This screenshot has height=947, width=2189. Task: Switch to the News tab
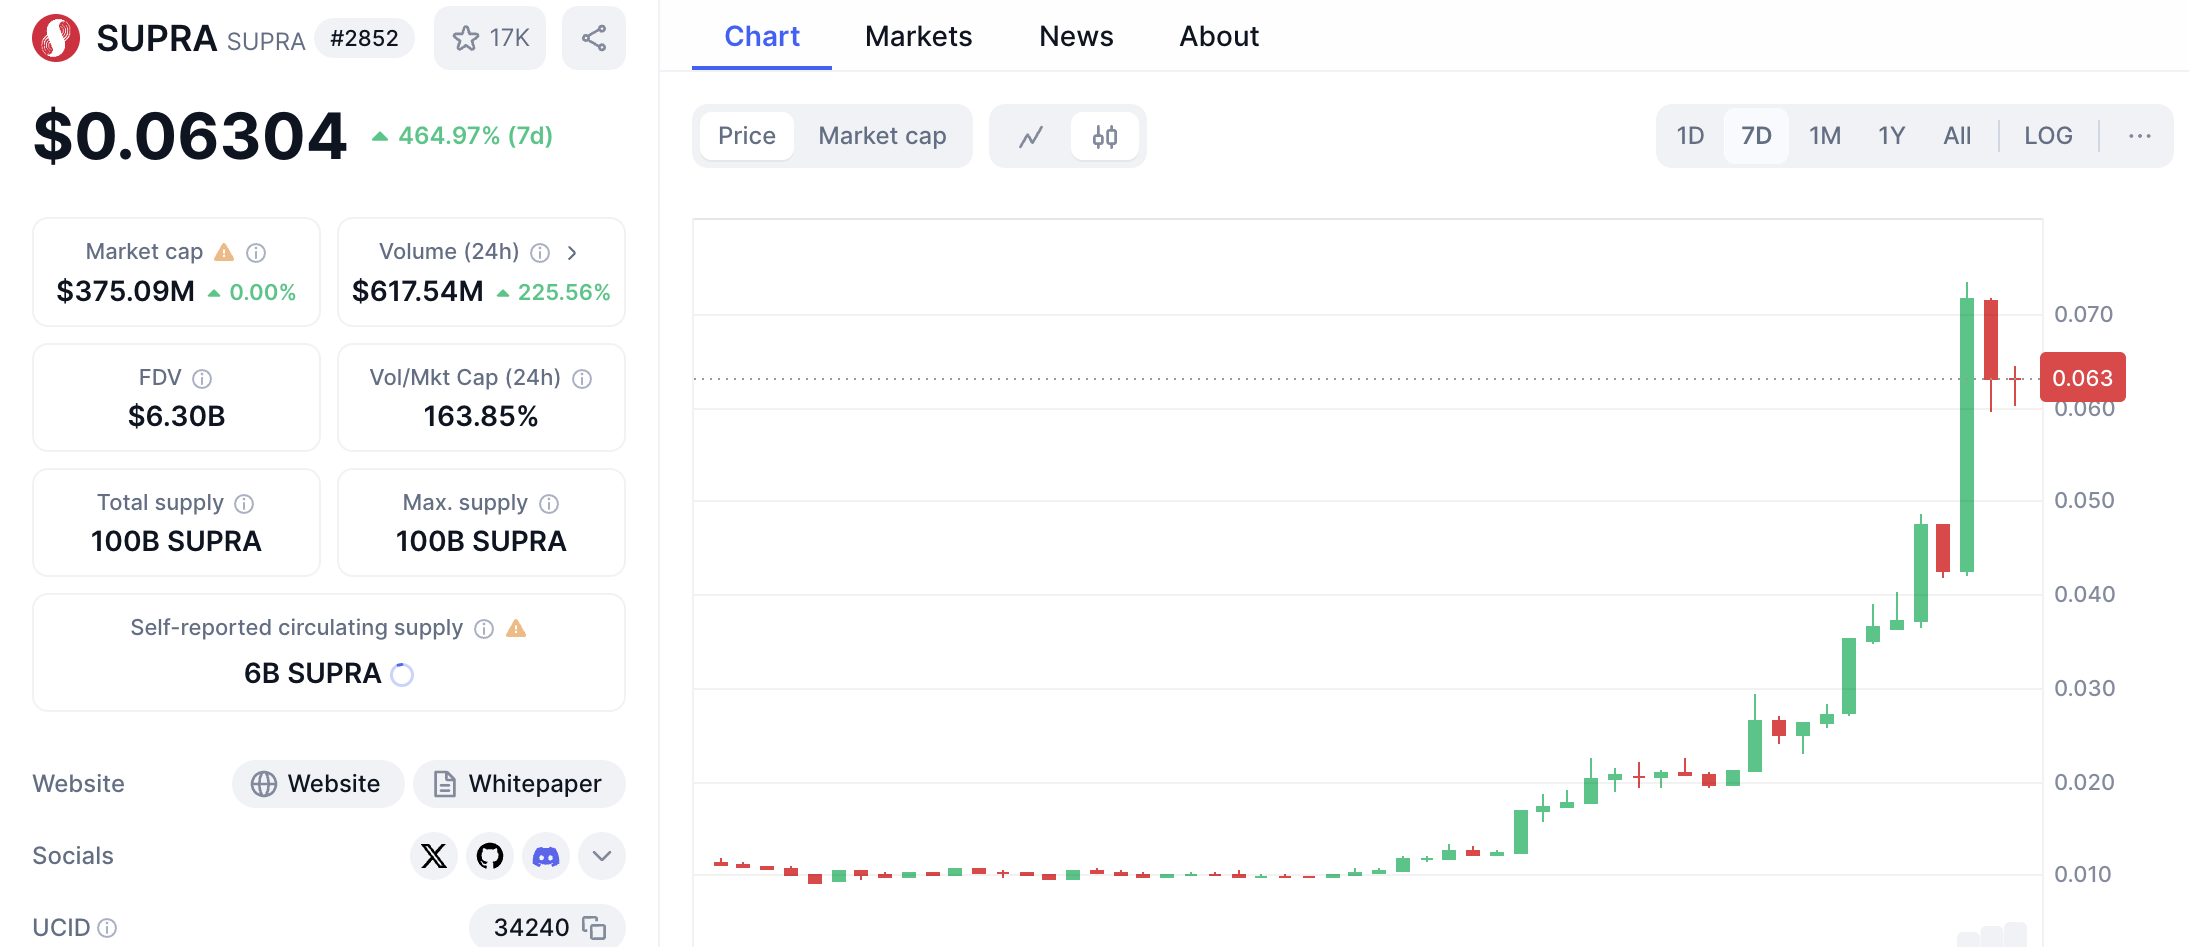tap(1076, 37)
